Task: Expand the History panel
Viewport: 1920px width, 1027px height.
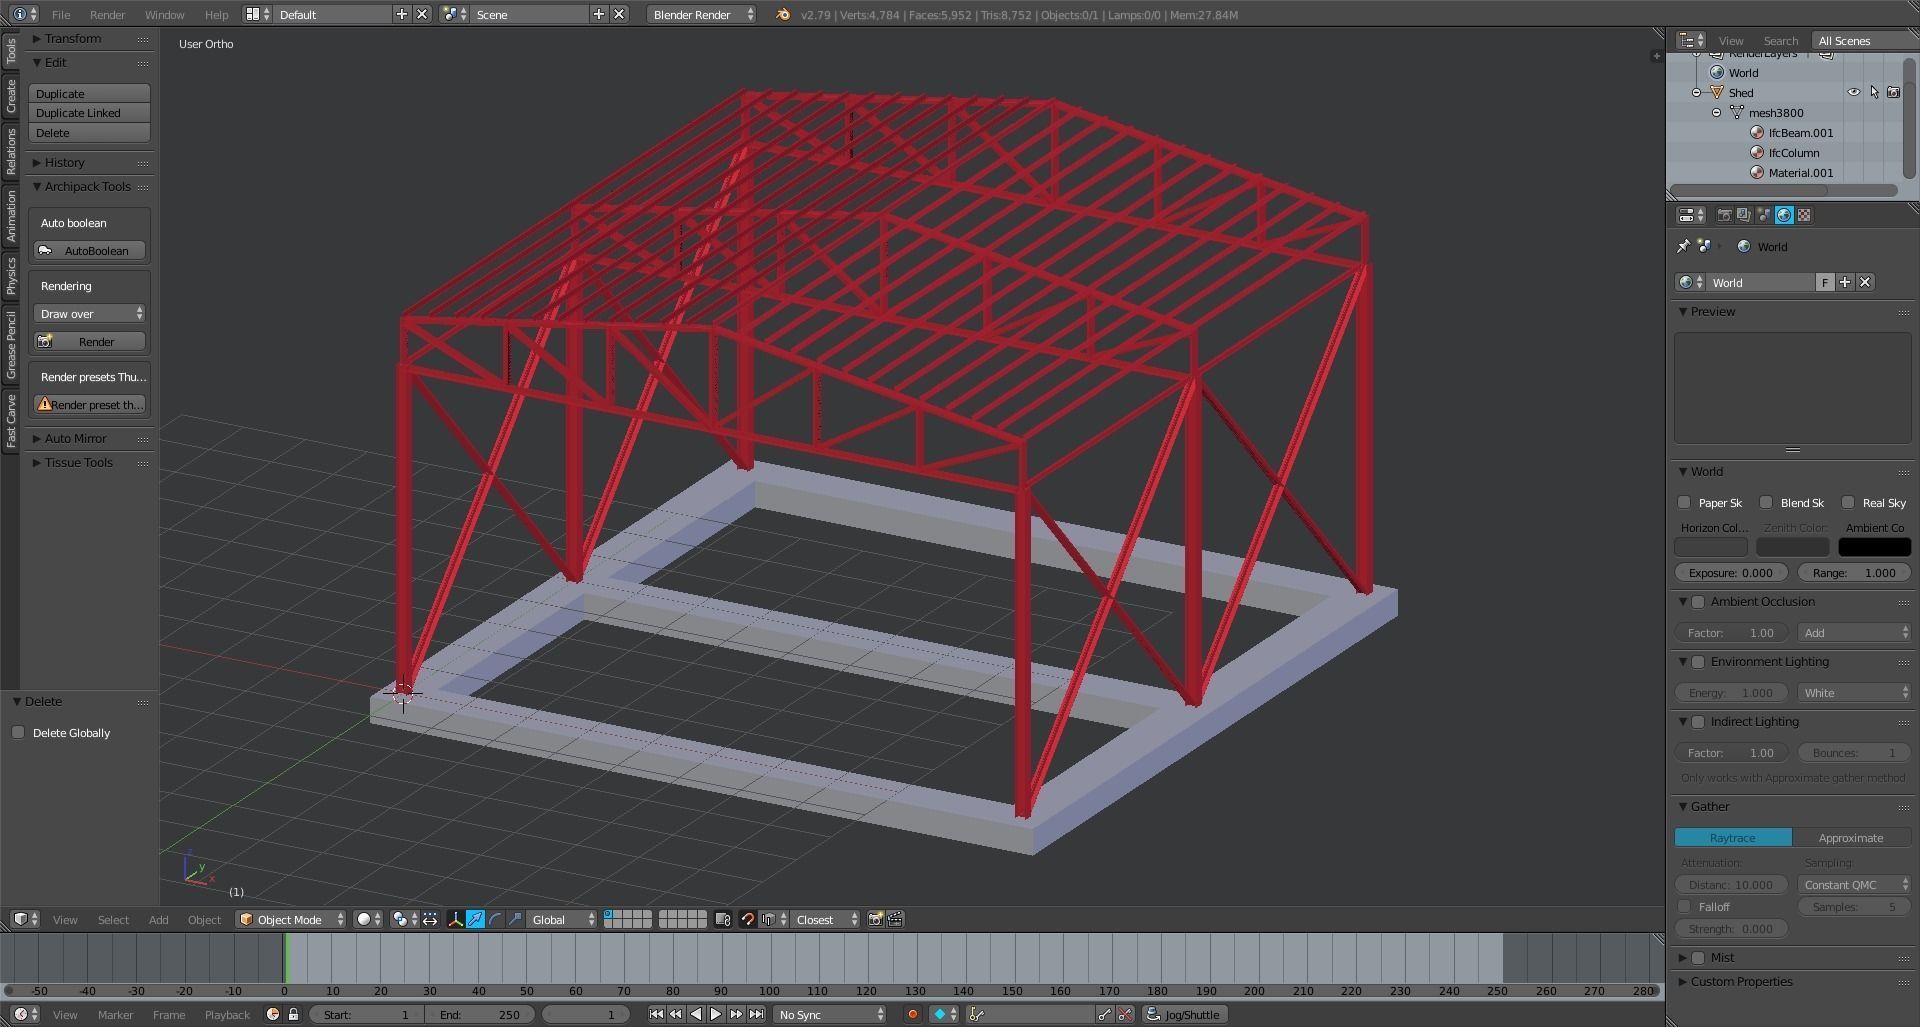Action: click(64, 162)
